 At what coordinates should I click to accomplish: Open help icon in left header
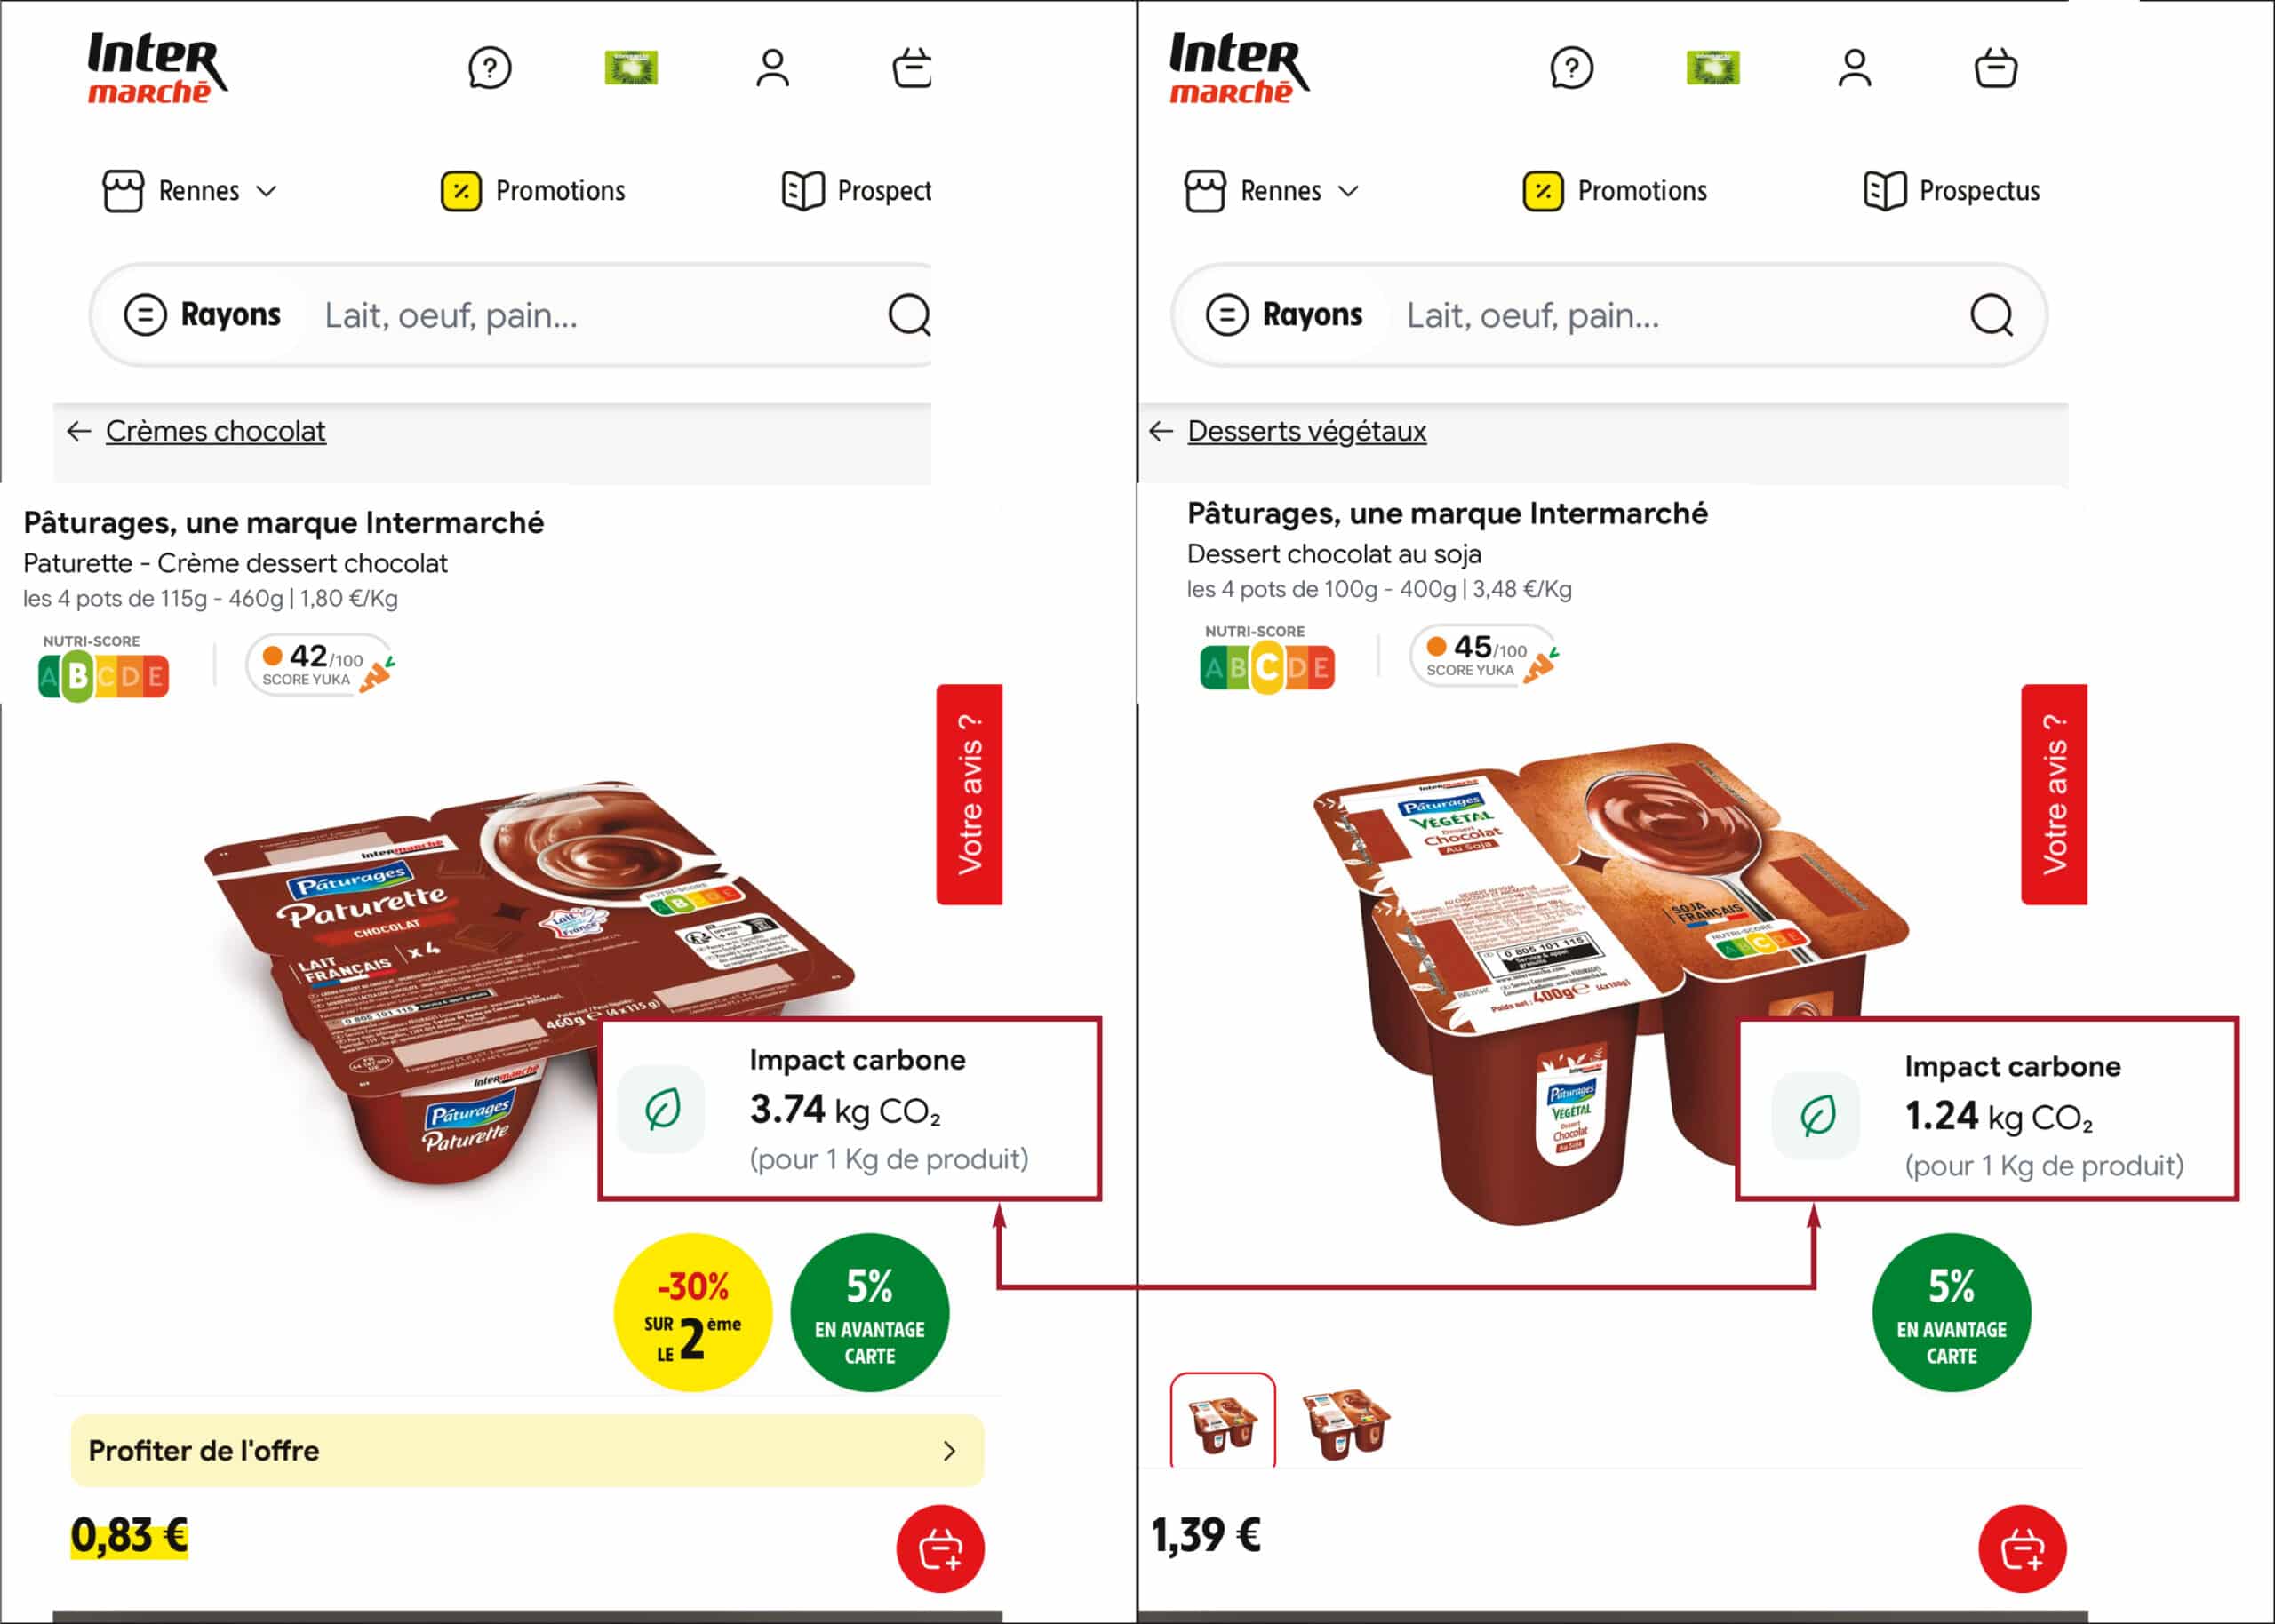pos(490,68)
